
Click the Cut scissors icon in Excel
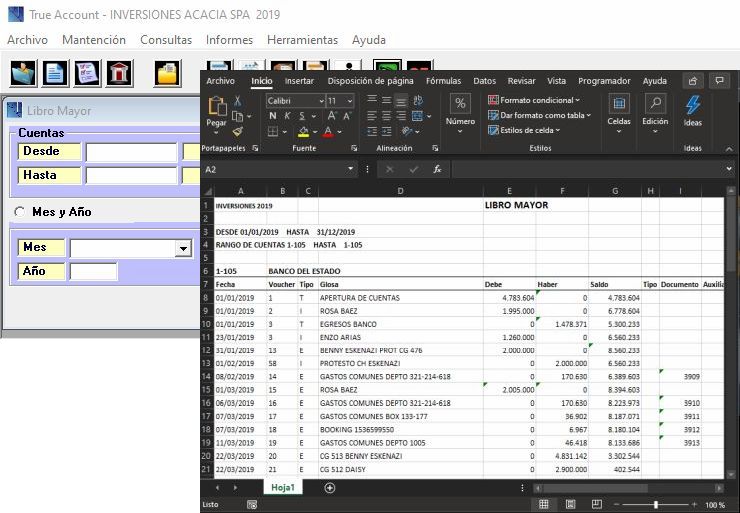pos(237,101)
